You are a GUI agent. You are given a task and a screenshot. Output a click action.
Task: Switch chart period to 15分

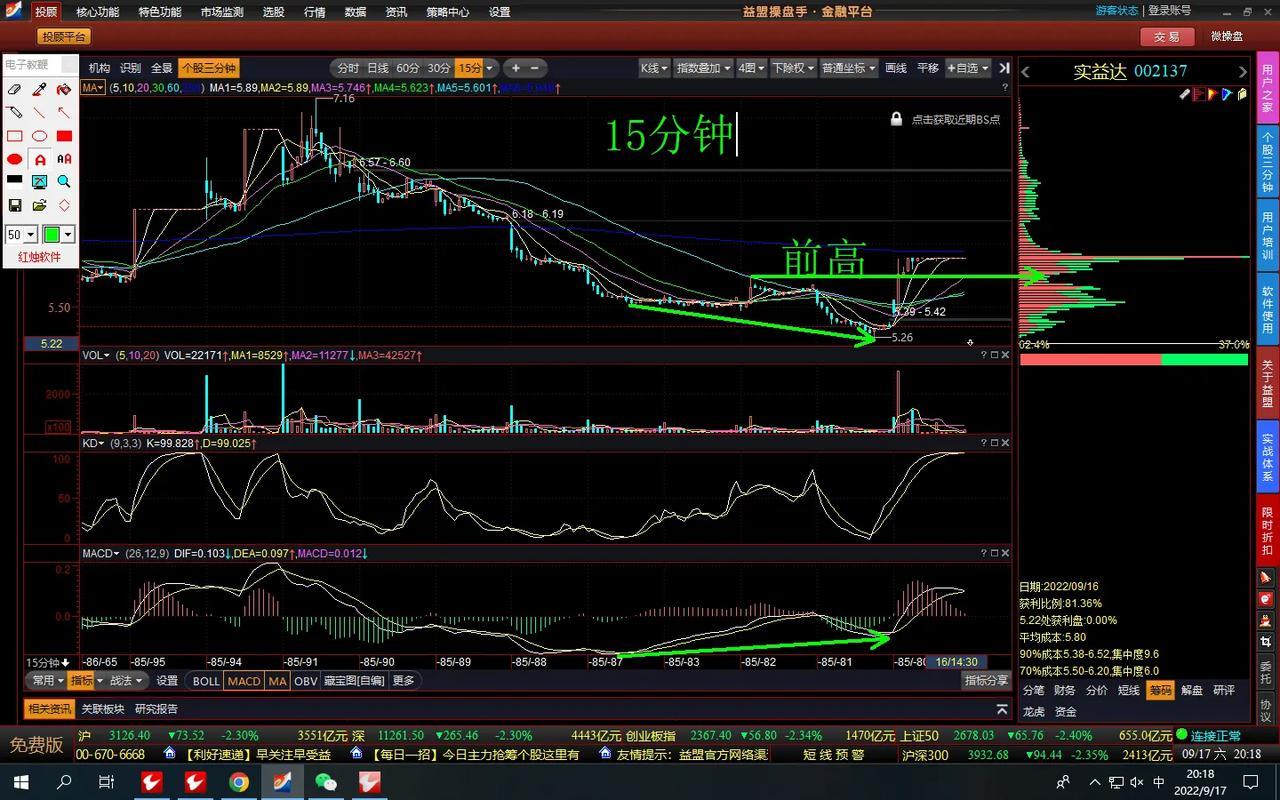tap(470, 68)
